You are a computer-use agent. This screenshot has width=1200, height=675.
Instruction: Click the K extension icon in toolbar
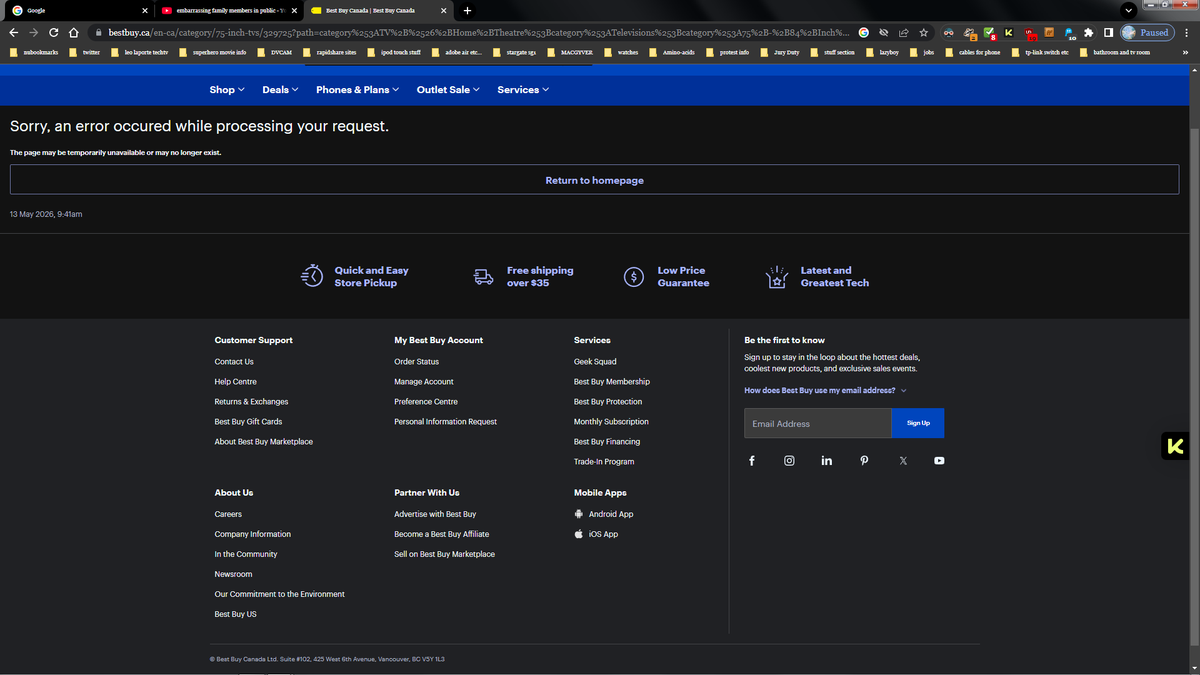1009,32
